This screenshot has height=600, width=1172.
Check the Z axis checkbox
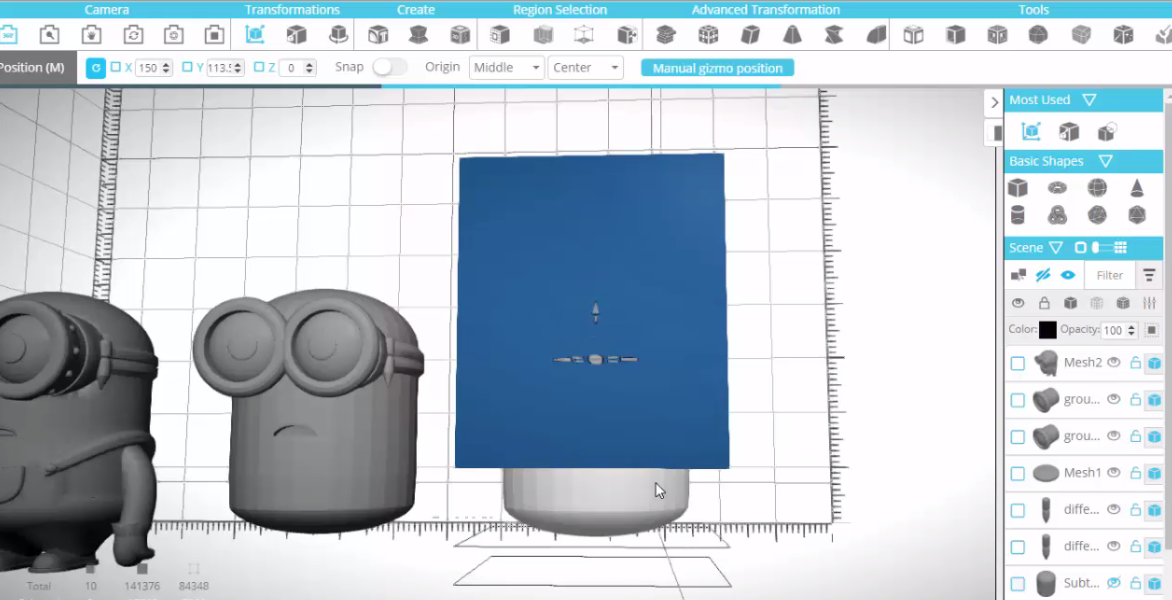(x=259, y=67)
